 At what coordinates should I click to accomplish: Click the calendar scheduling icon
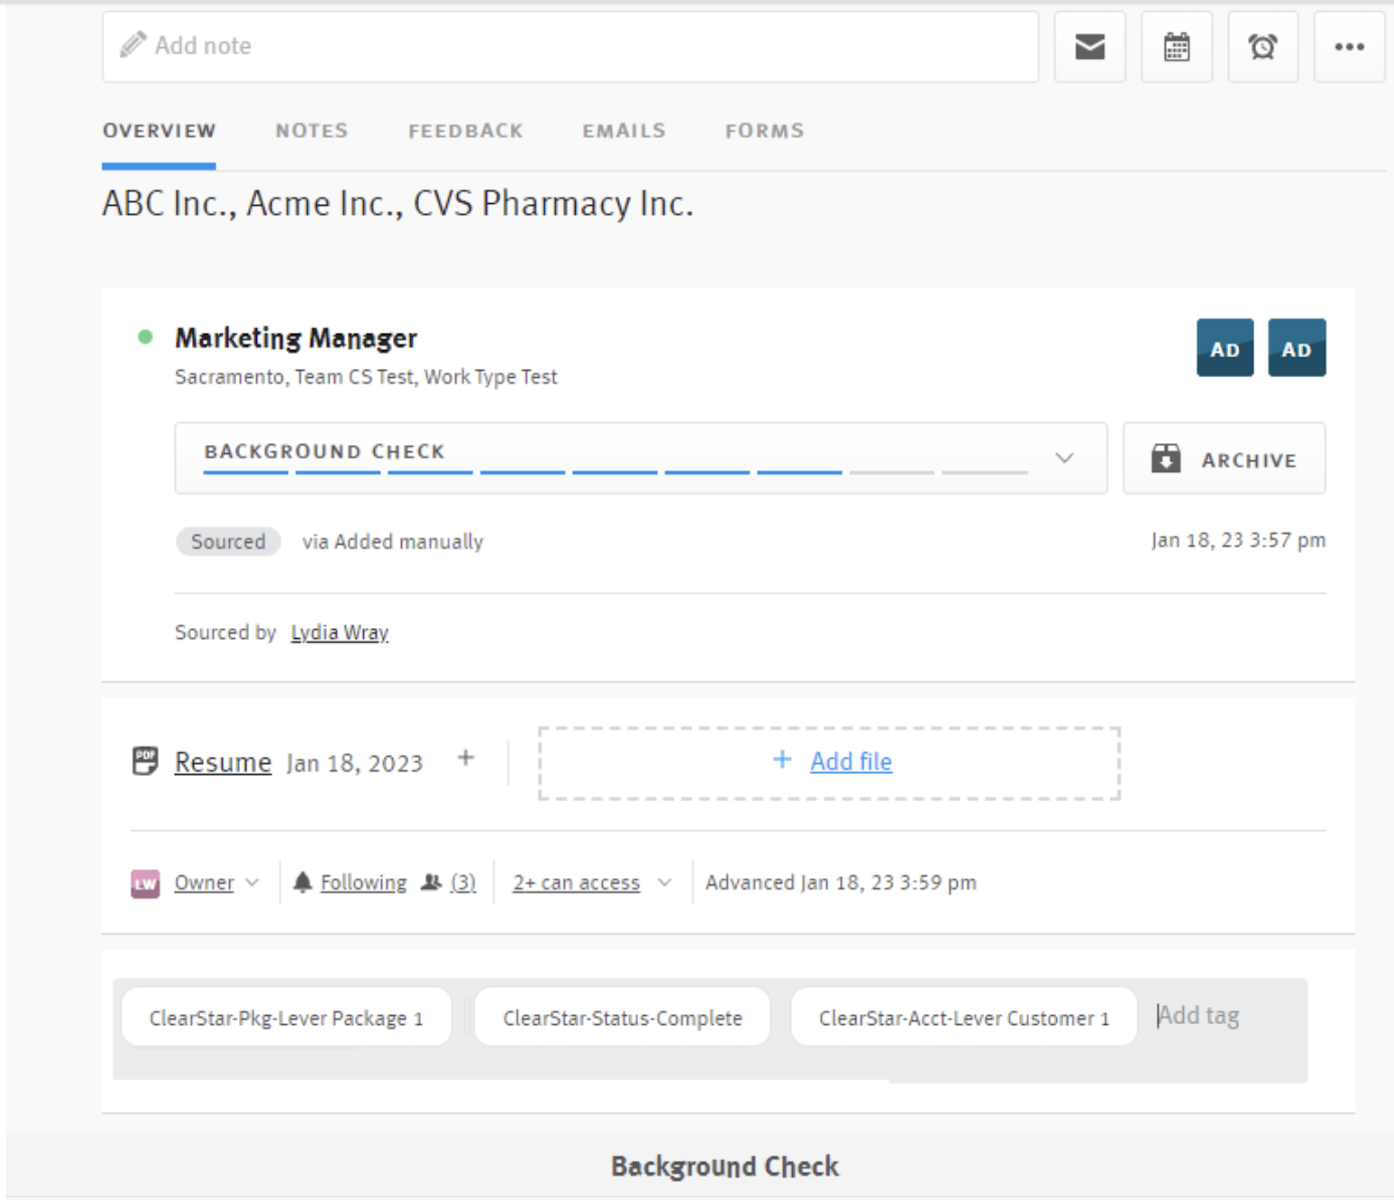point(1176,46)
